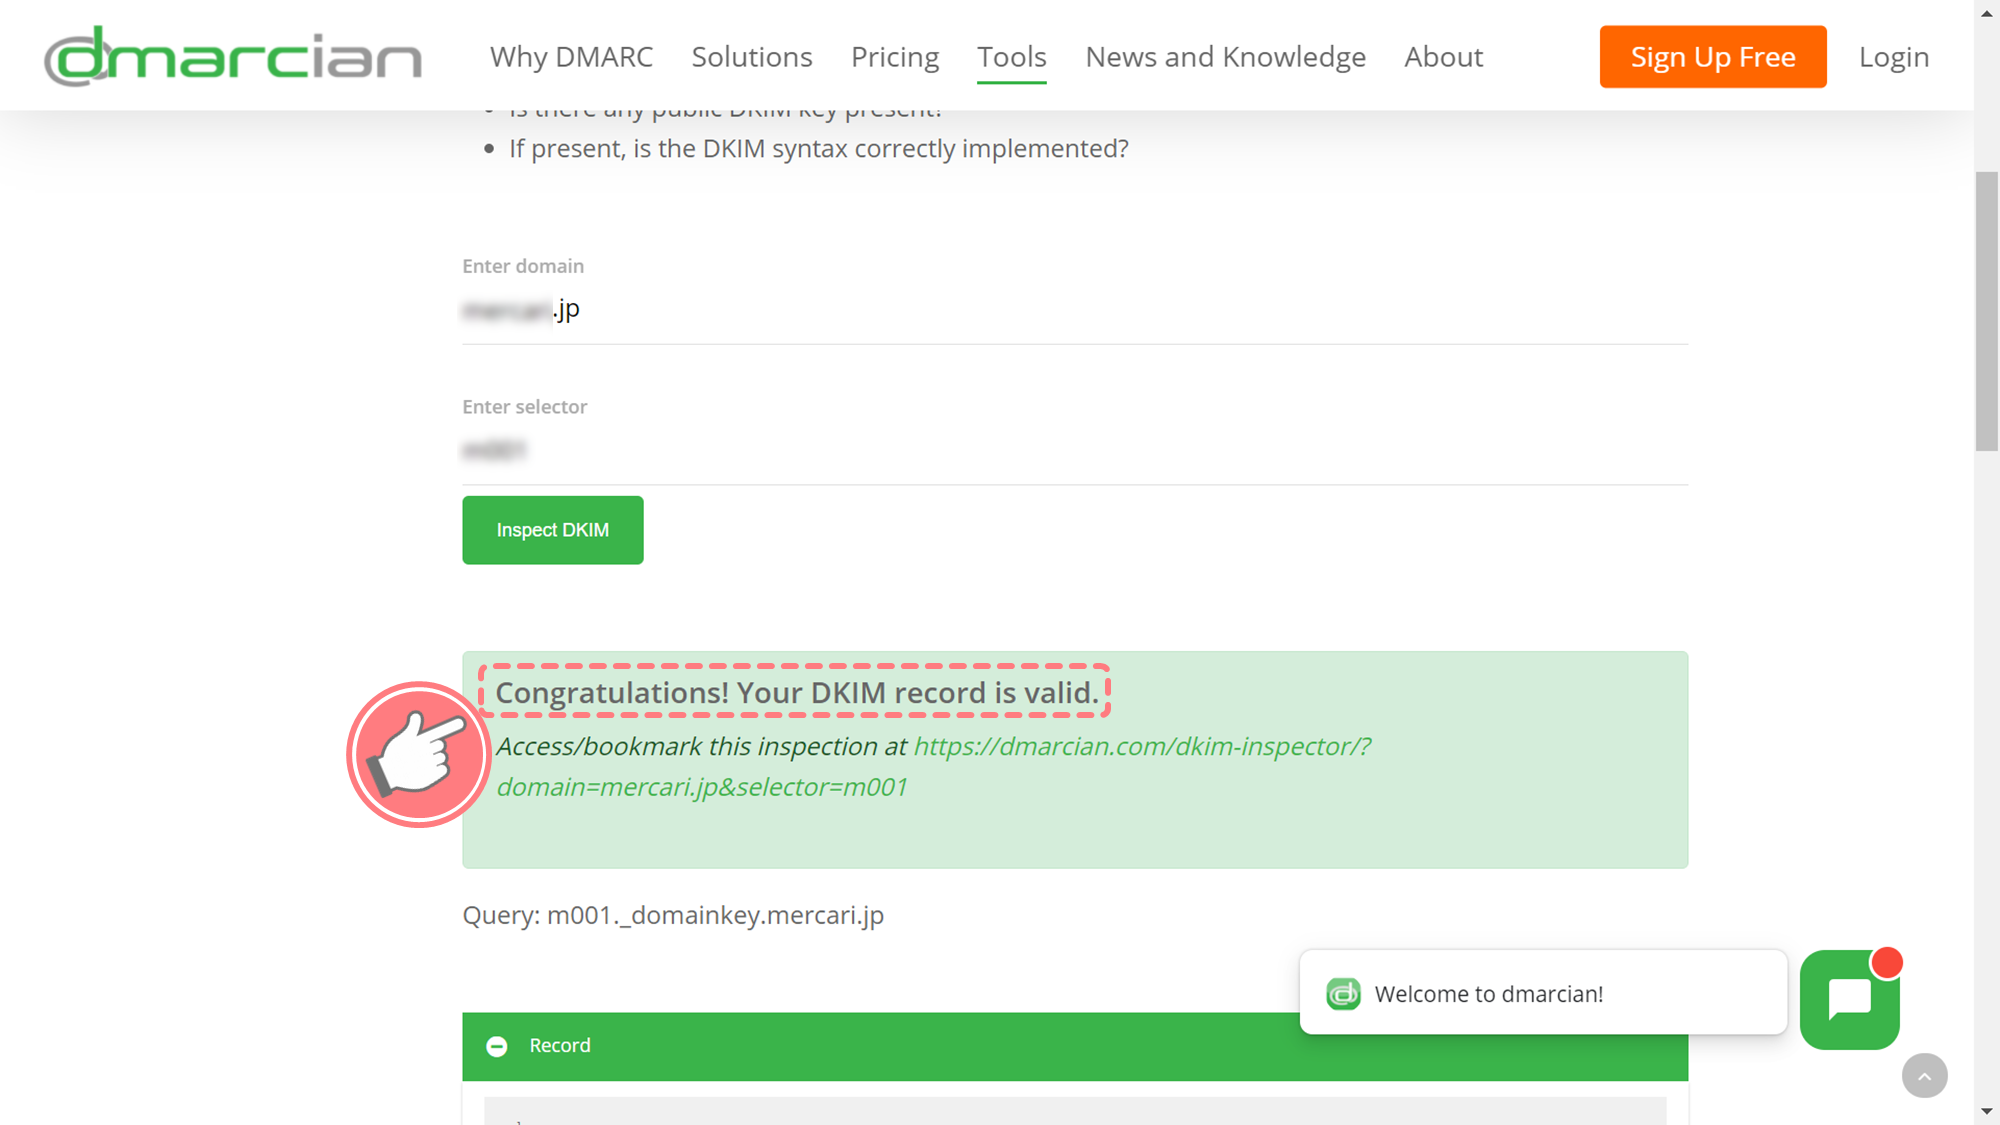Collapse the Record section minus icon
2000x1125 pixels.
pos(497,1046)
